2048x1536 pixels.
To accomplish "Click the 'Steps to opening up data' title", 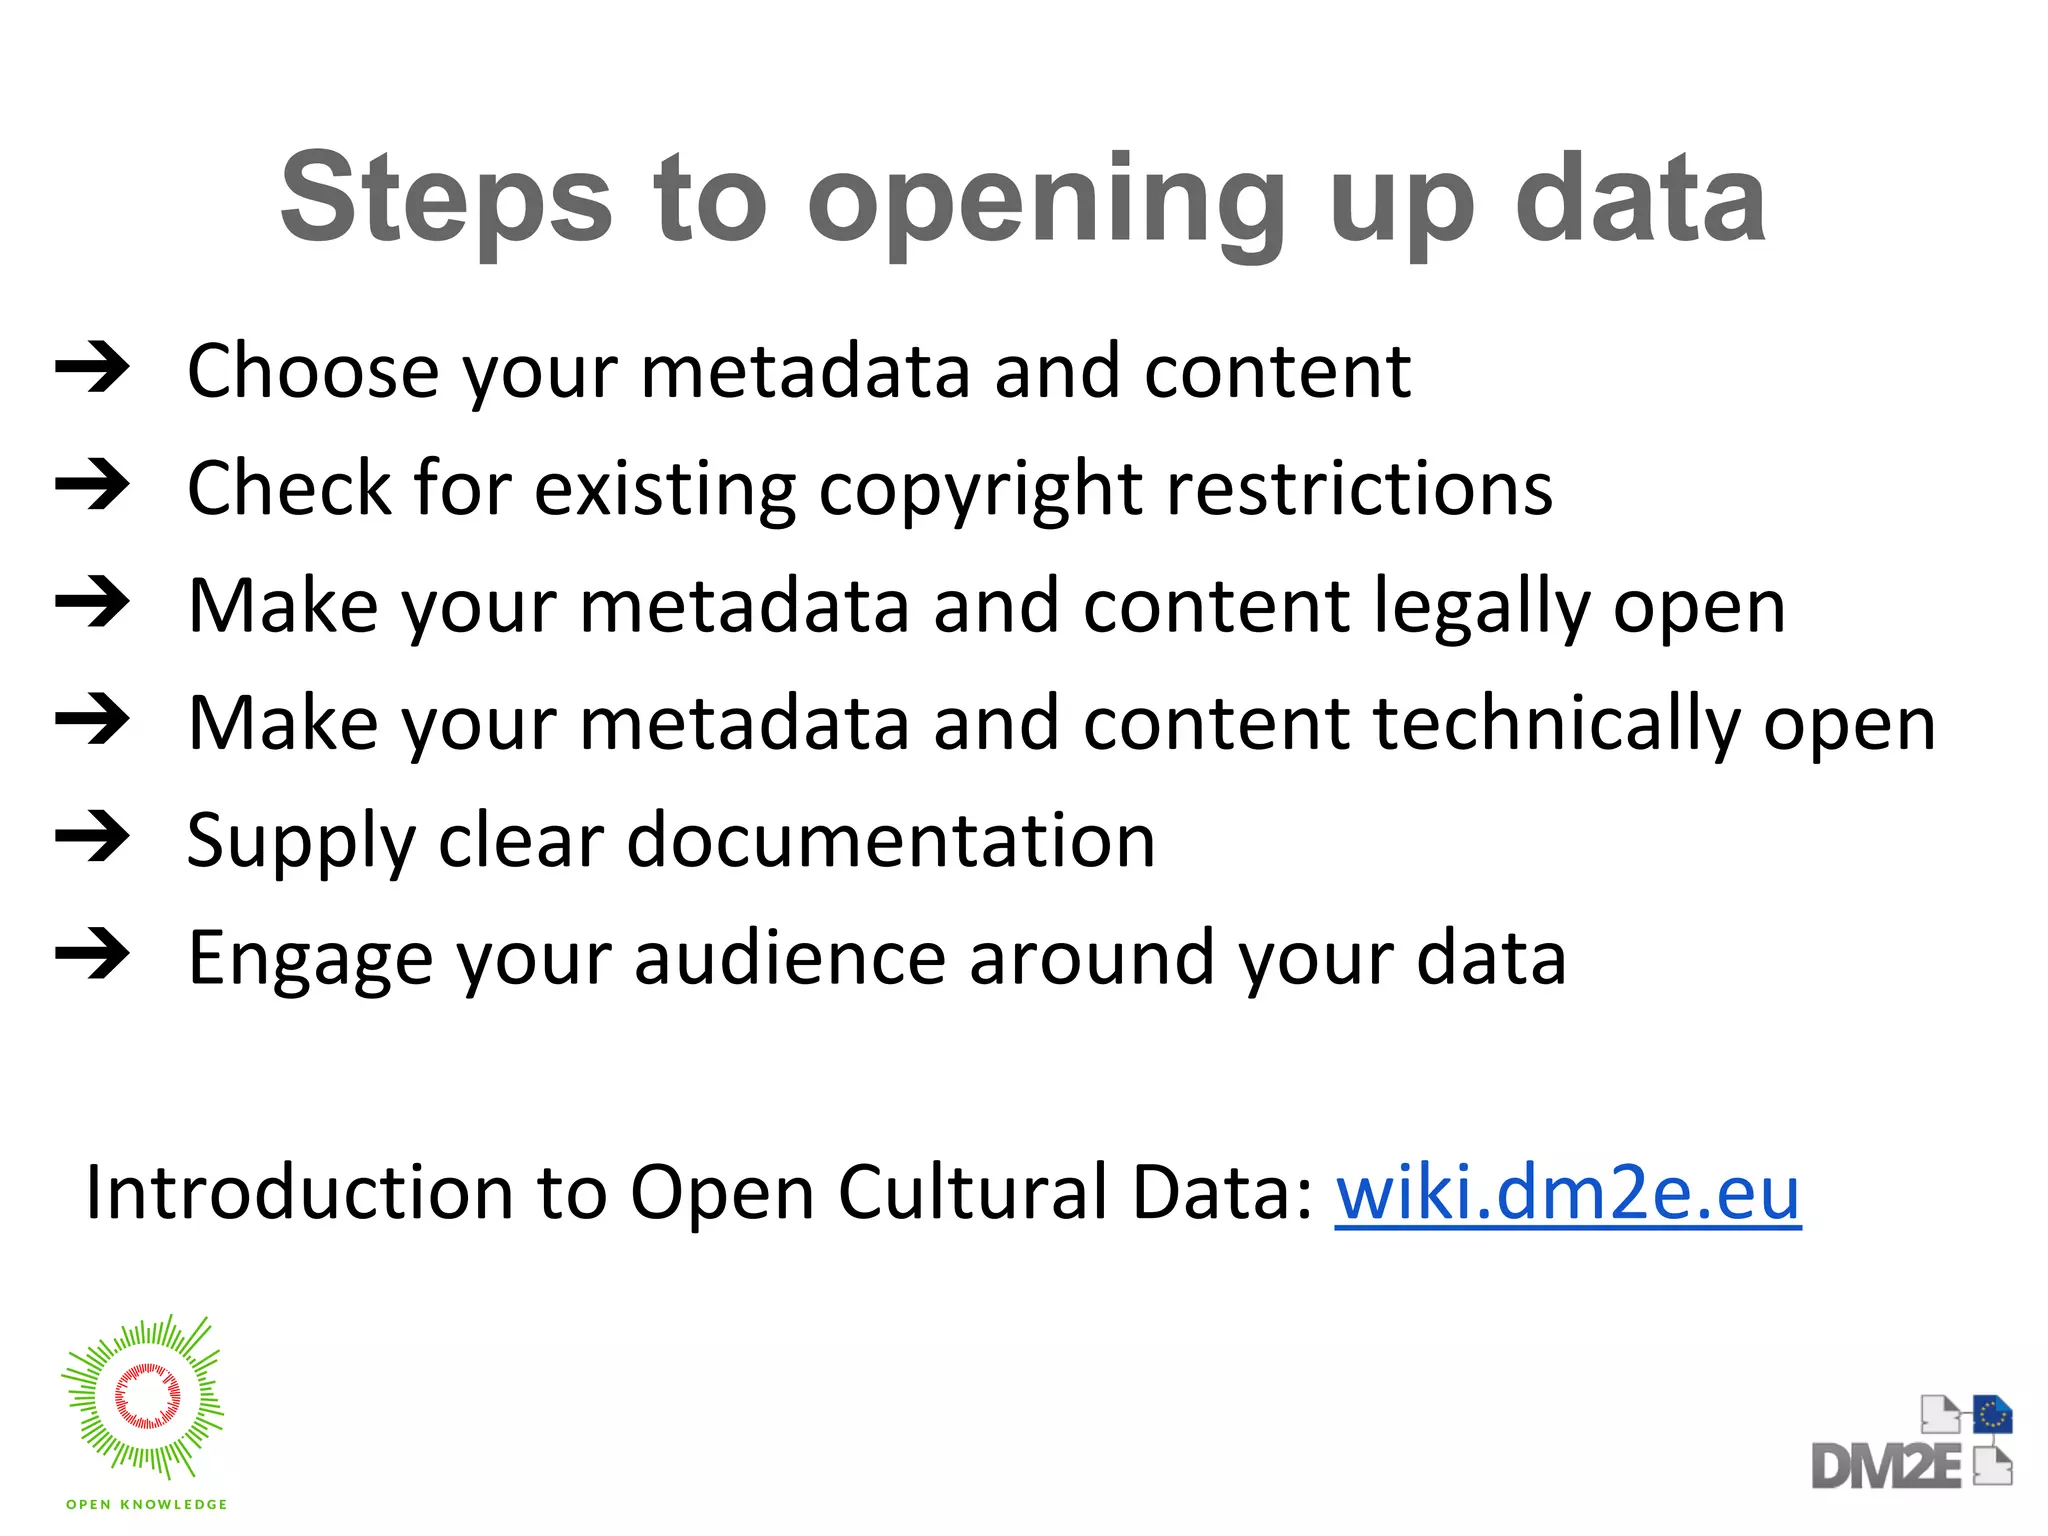I will pos(1022,198).
